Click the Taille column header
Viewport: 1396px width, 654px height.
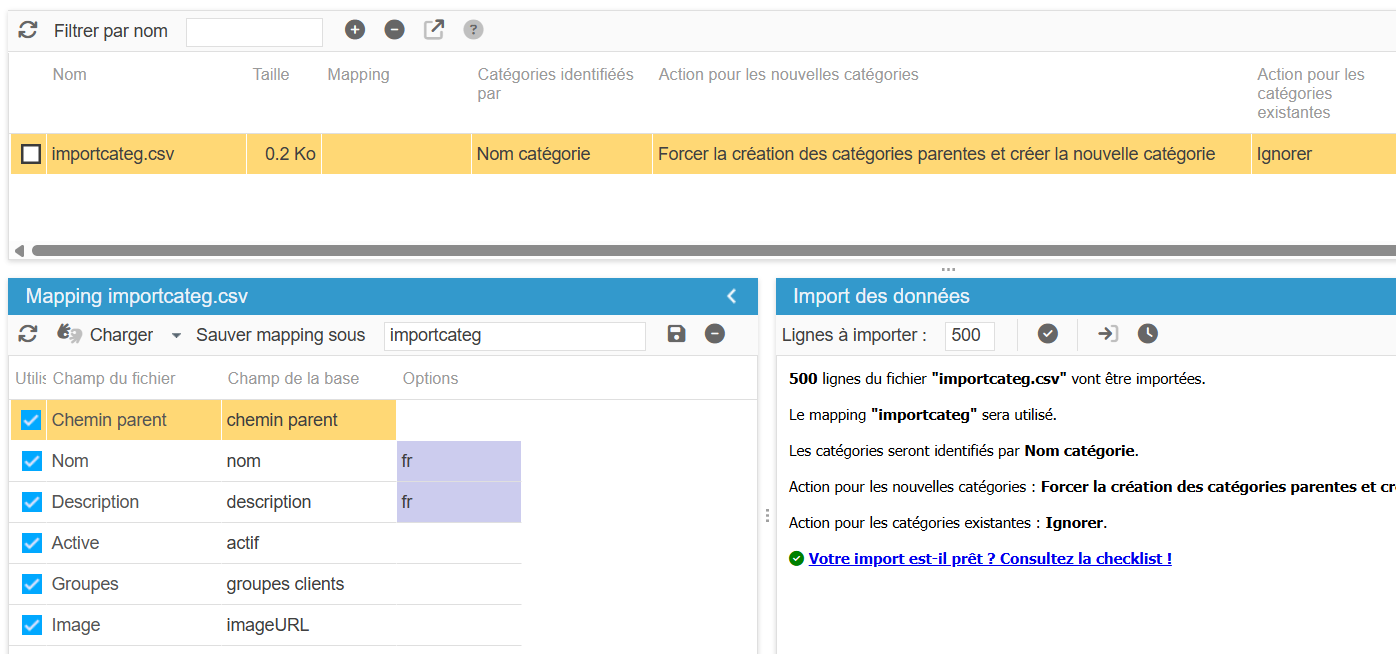tap(271, 75)
